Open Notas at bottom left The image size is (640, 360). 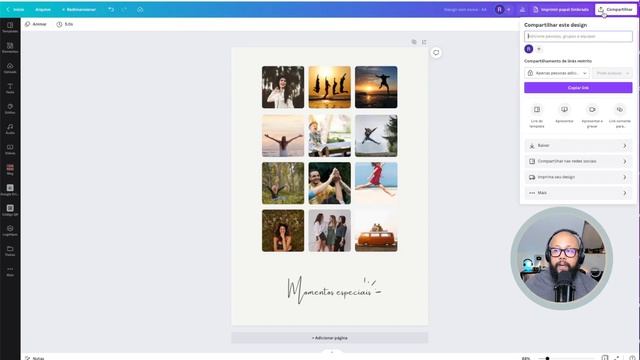pyautogui.click(x=35, y=358)
